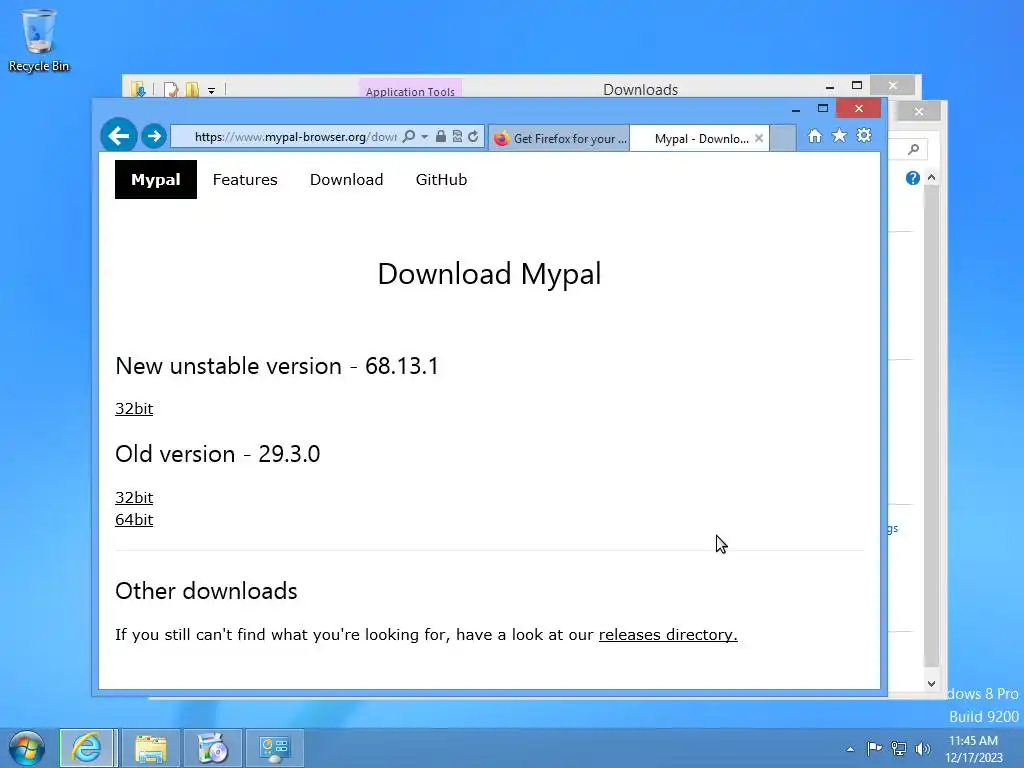Download the 32bit old version 29.3.0
Screen dimensions: 1024x768
[134, 498]
